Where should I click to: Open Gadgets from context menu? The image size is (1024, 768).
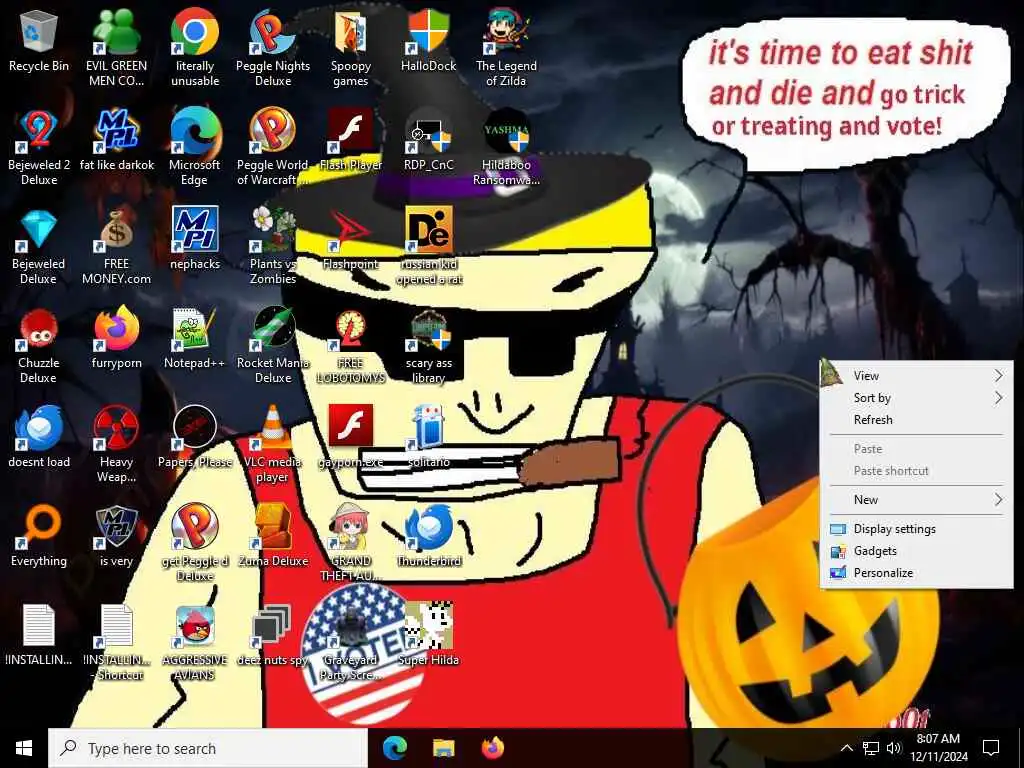pyautogui.click(x=916, y=551)
